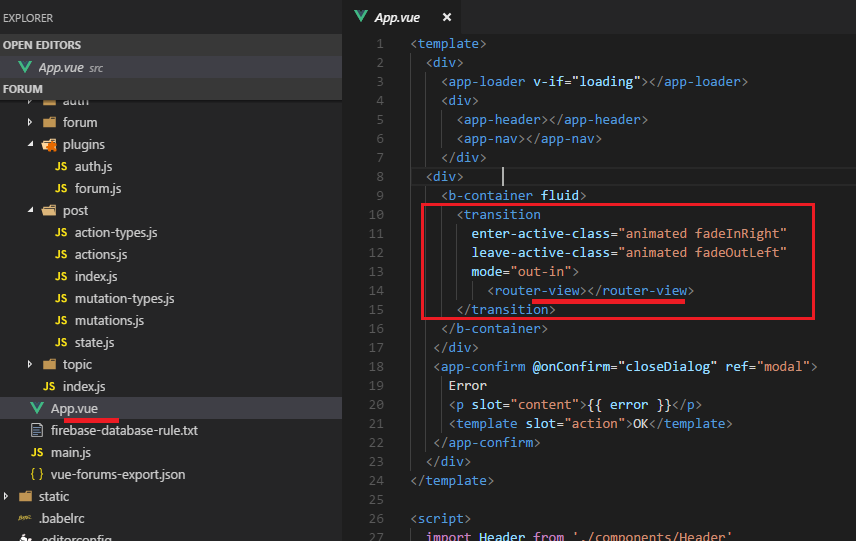Click the Babel icon beside .babelrc
Screen dimensions: 856x541
click(x=25, y=518)
